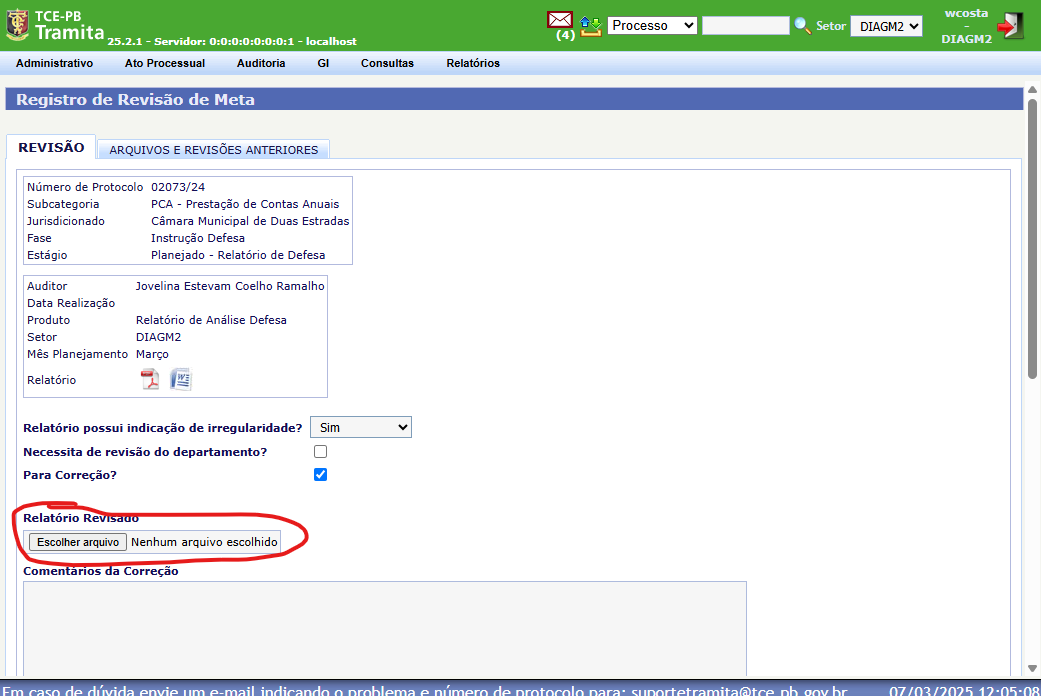
Task: Click the mail count '(4)' label
Action: (x=565, y=35)
